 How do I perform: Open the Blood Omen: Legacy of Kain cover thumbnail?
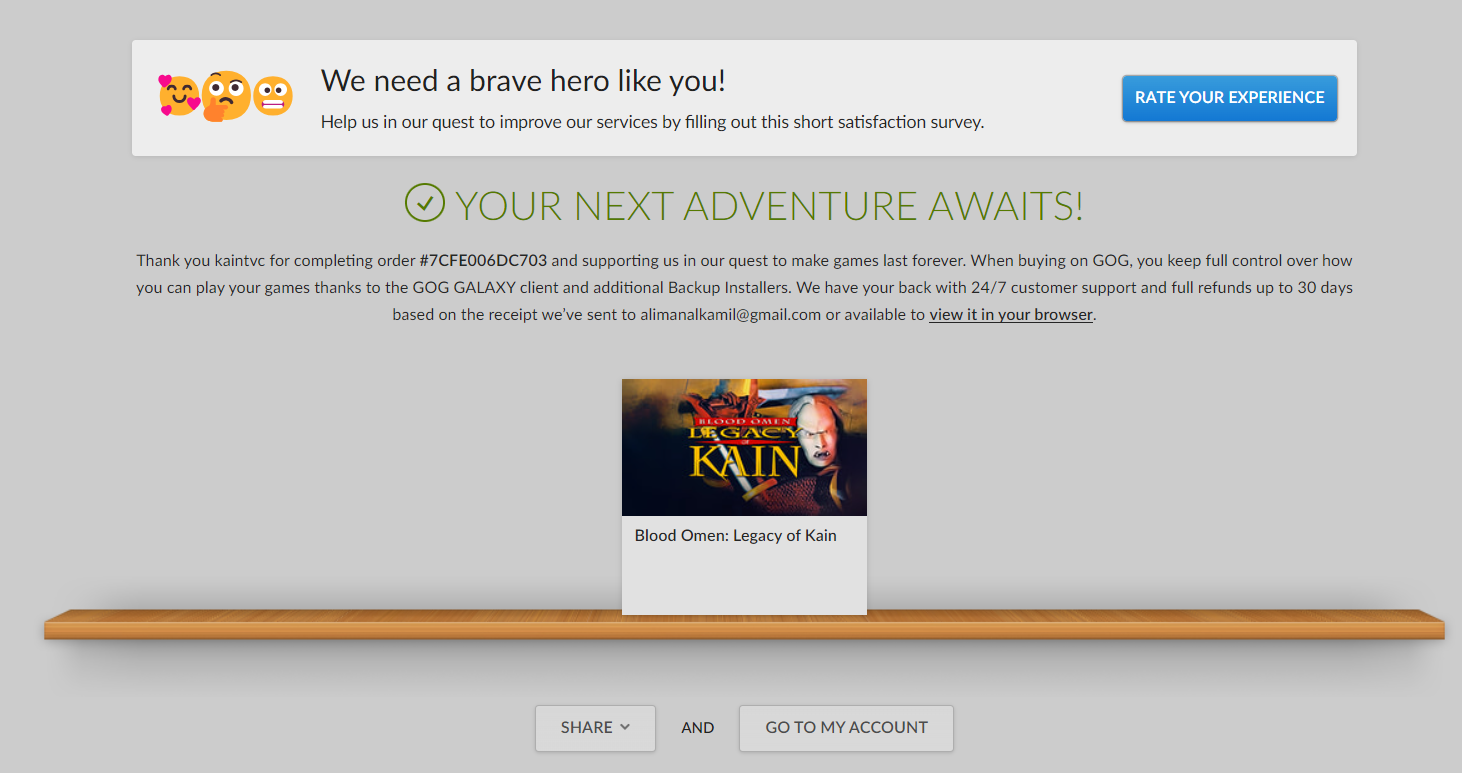(x=744, y=447)
